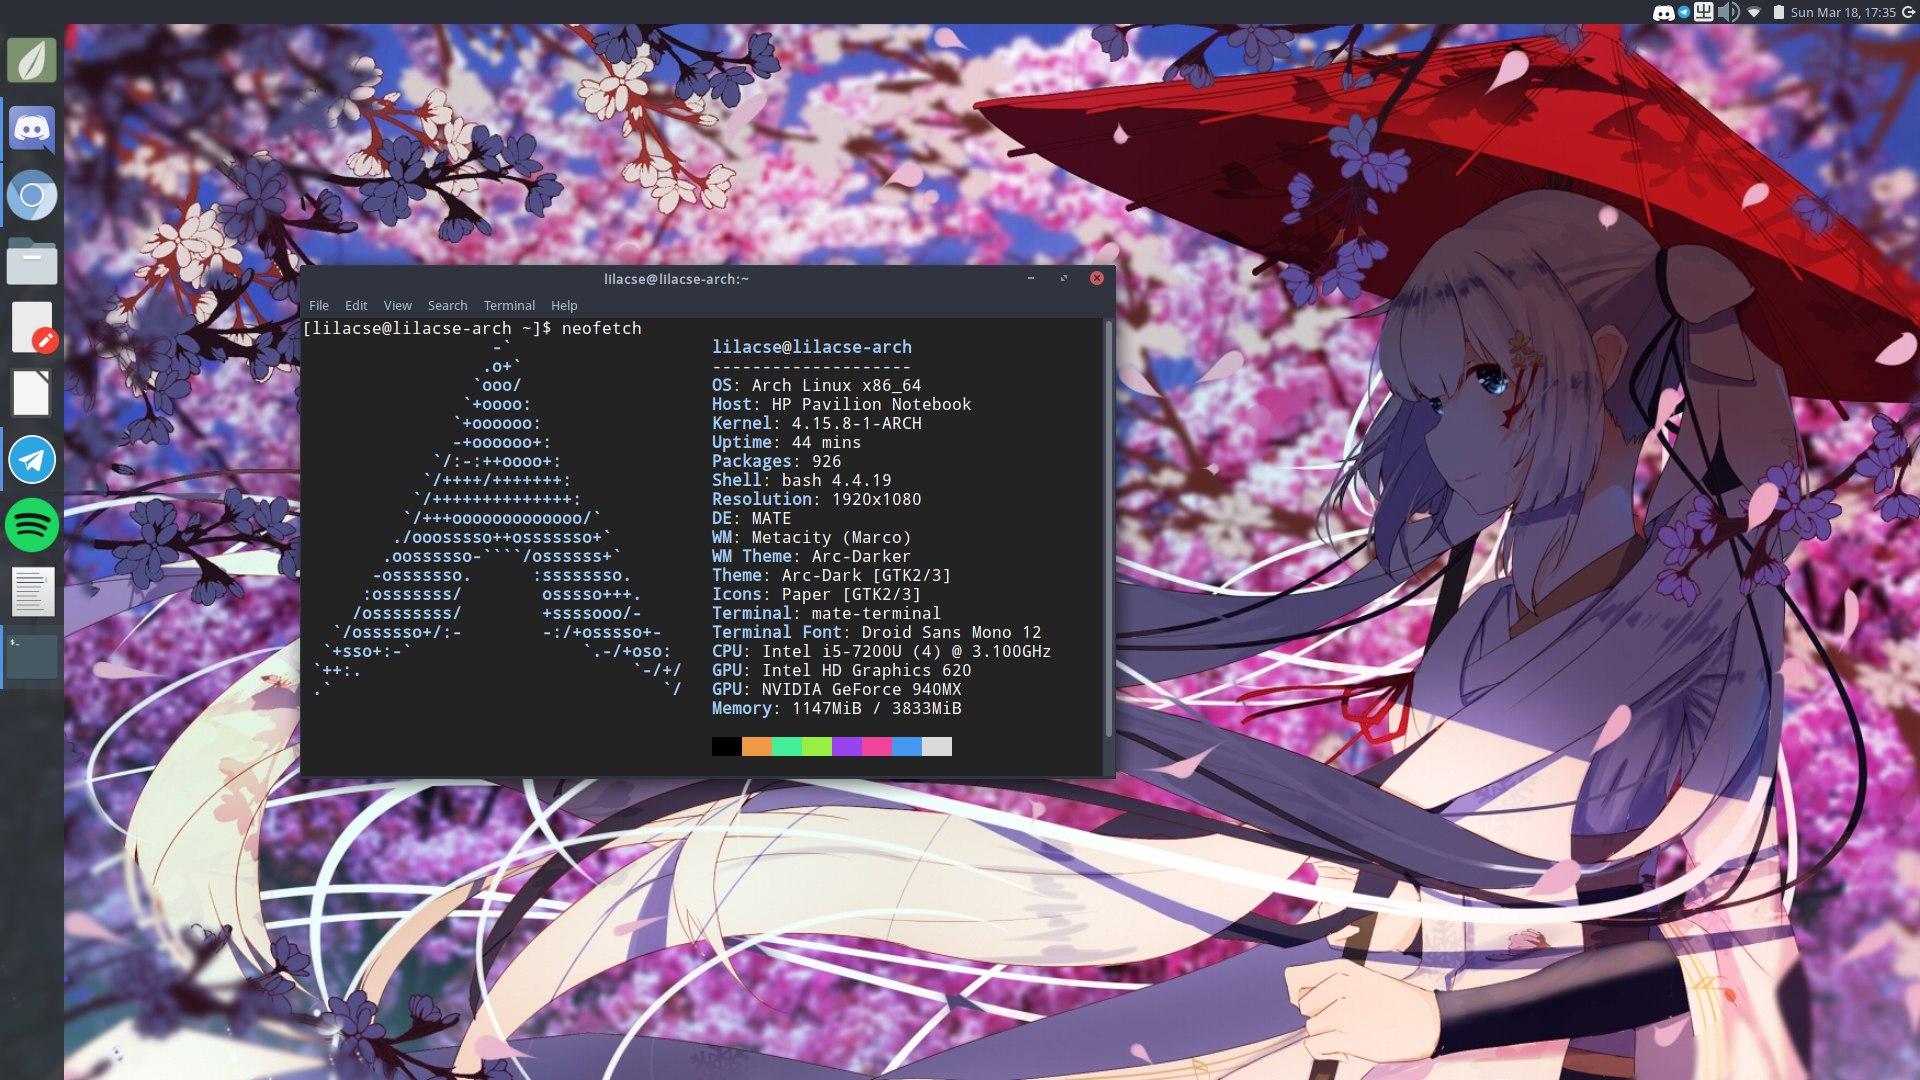Click the lilacse@lilacse-arch header in neofetch output
Image resolution: width=1920 pixels, height=1080 pixels.
[812, 347]
